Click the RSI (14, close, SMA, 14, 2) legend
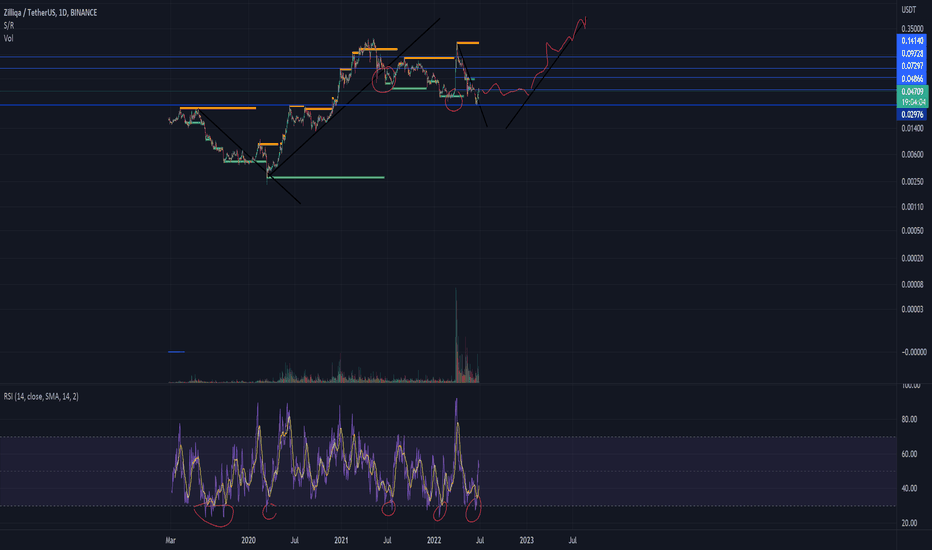932x550 pixels. coord(41,397)
